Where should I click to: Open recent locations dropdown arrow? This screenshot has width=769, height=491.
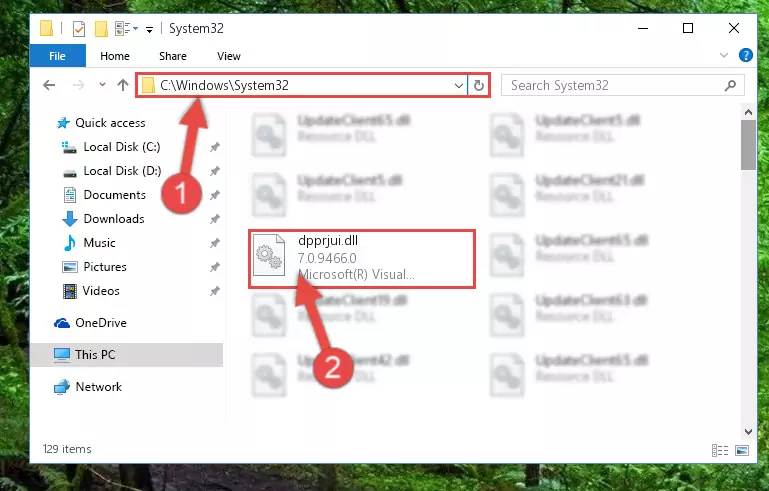(x=102, y=85)
